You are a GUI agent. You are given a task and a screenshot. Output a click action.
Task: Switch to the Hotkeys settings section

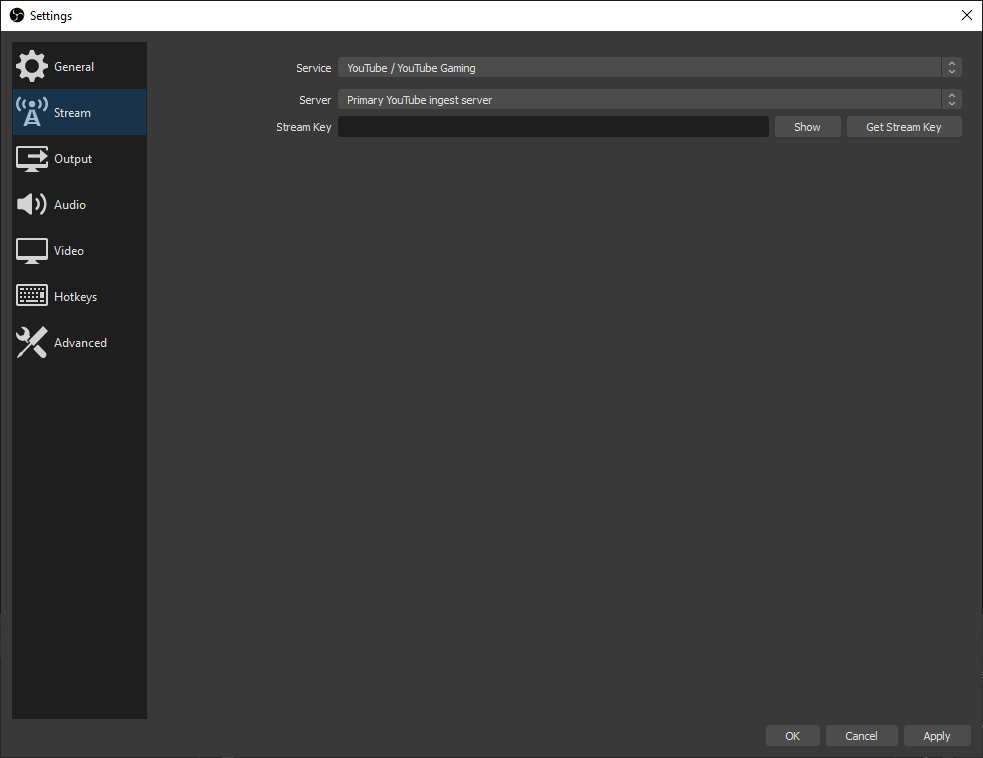coord(75,295)
